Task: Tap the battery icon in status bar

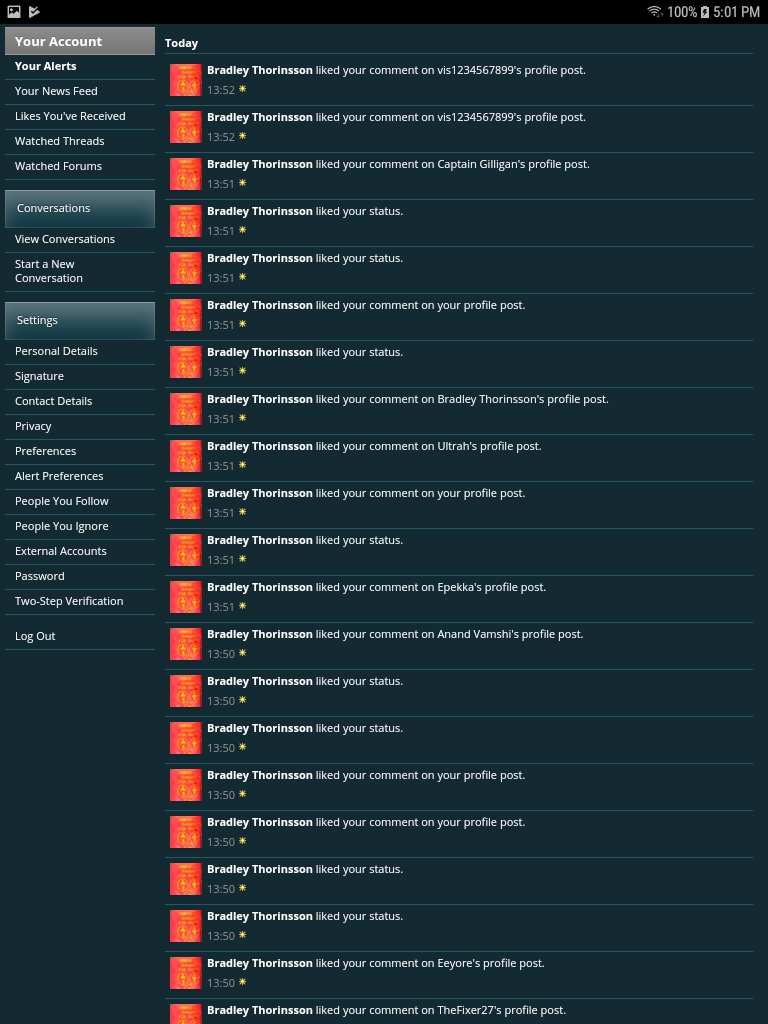Action: 705,12
